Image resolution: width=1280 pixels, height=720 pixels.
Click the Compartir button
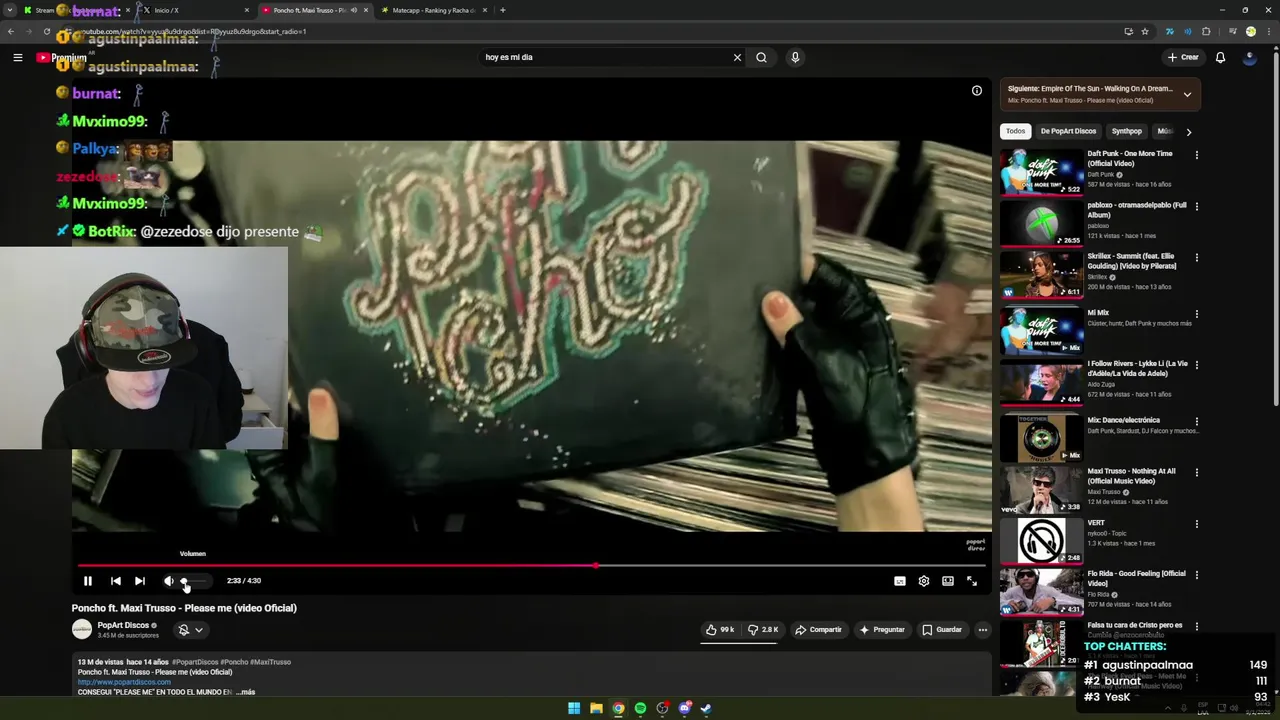pos(818,630)
